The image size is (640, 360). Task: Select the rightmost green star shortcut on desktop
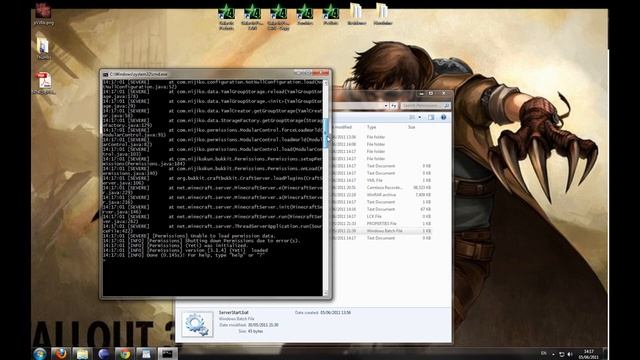coord(330,14)
